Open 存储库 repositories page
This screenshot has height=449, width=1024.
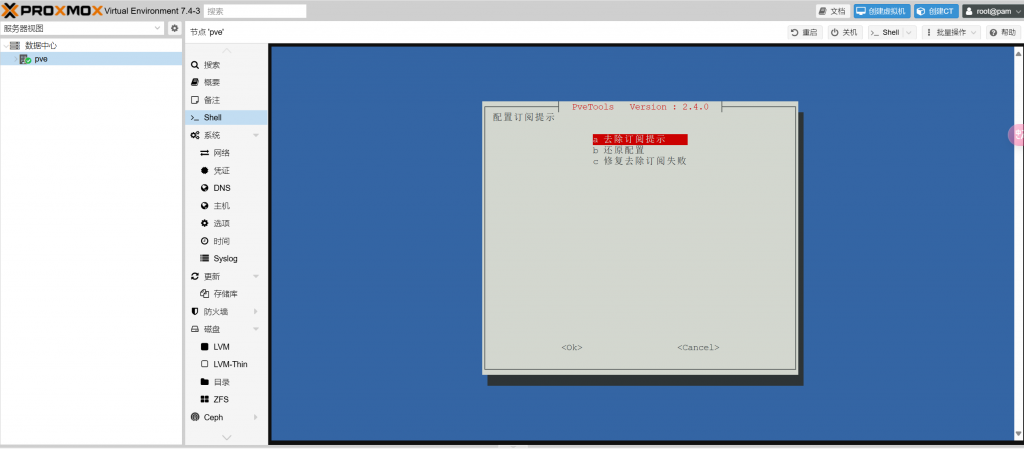(x=227, y=294)
